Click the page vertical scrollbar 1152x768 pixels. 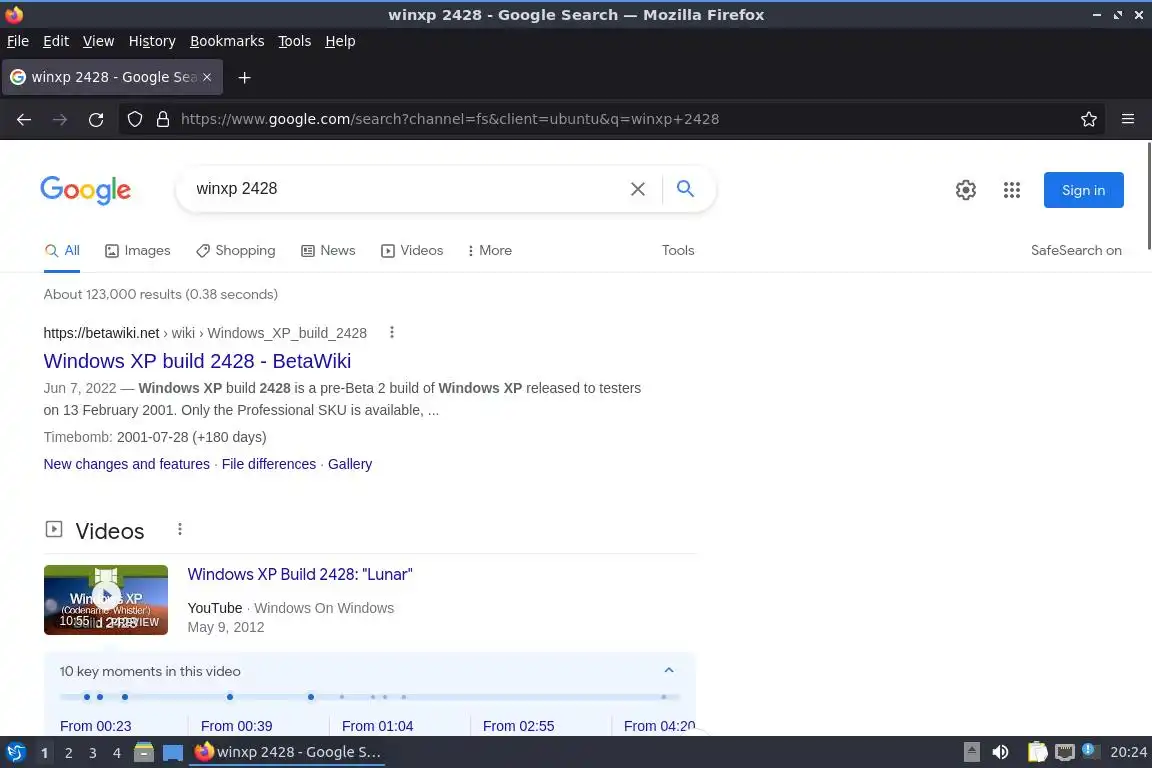[1148, 197]
